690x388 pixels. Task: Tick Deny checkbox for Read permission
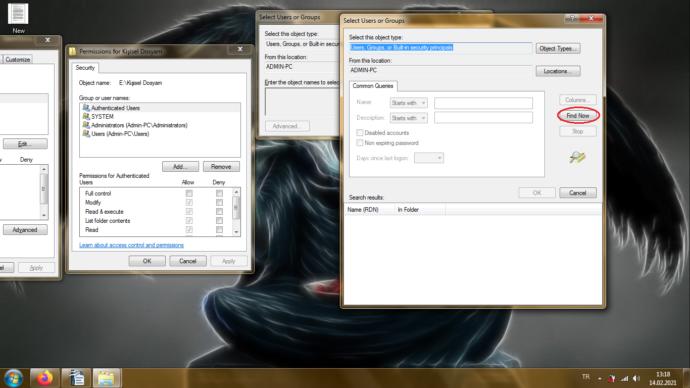219,230
